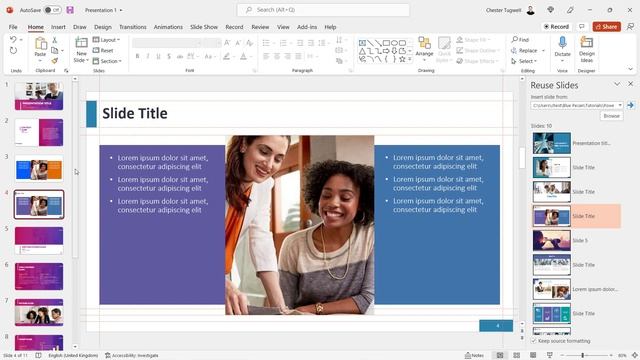Screen dimensions: 640x360
Task: Click the Redo icon
Action: coord(13,50)
